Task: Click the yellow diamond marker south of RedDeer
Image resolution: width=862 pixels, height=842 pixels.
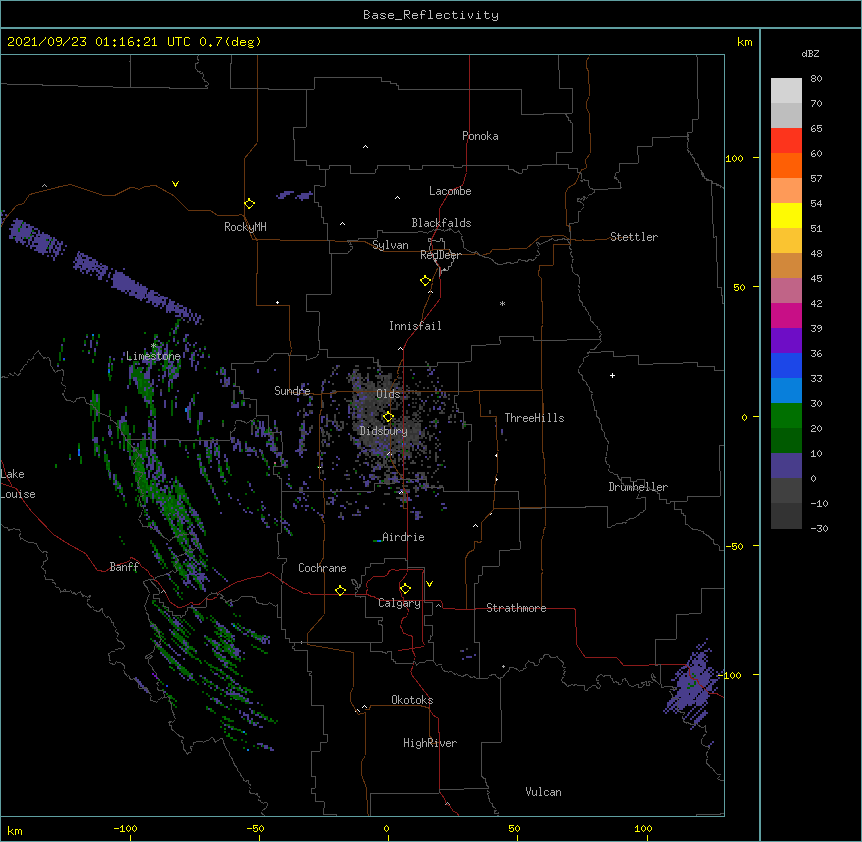Action: click(425, 281)
